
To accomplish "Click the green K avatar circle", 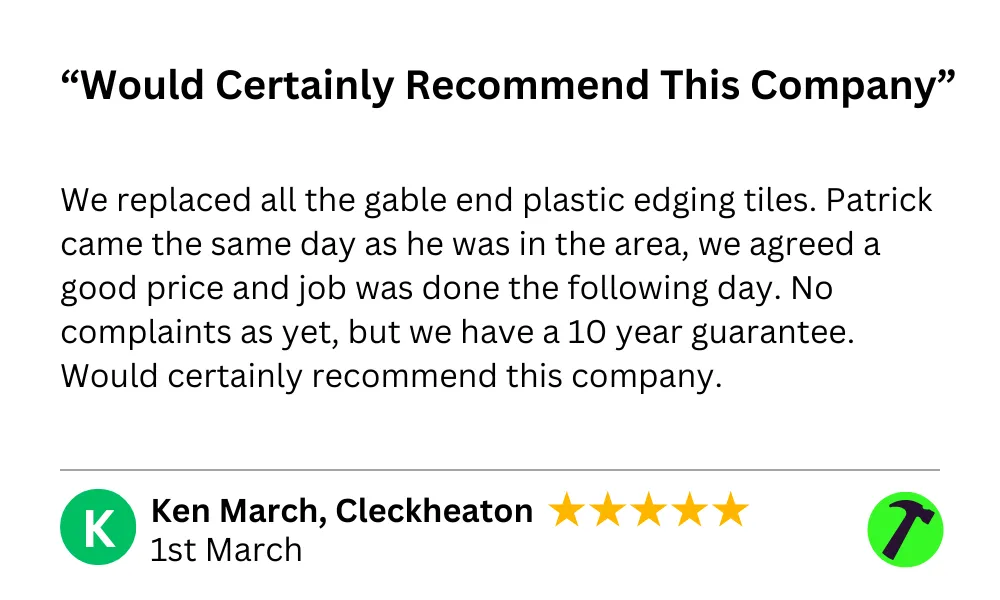I will pos(97,527).
